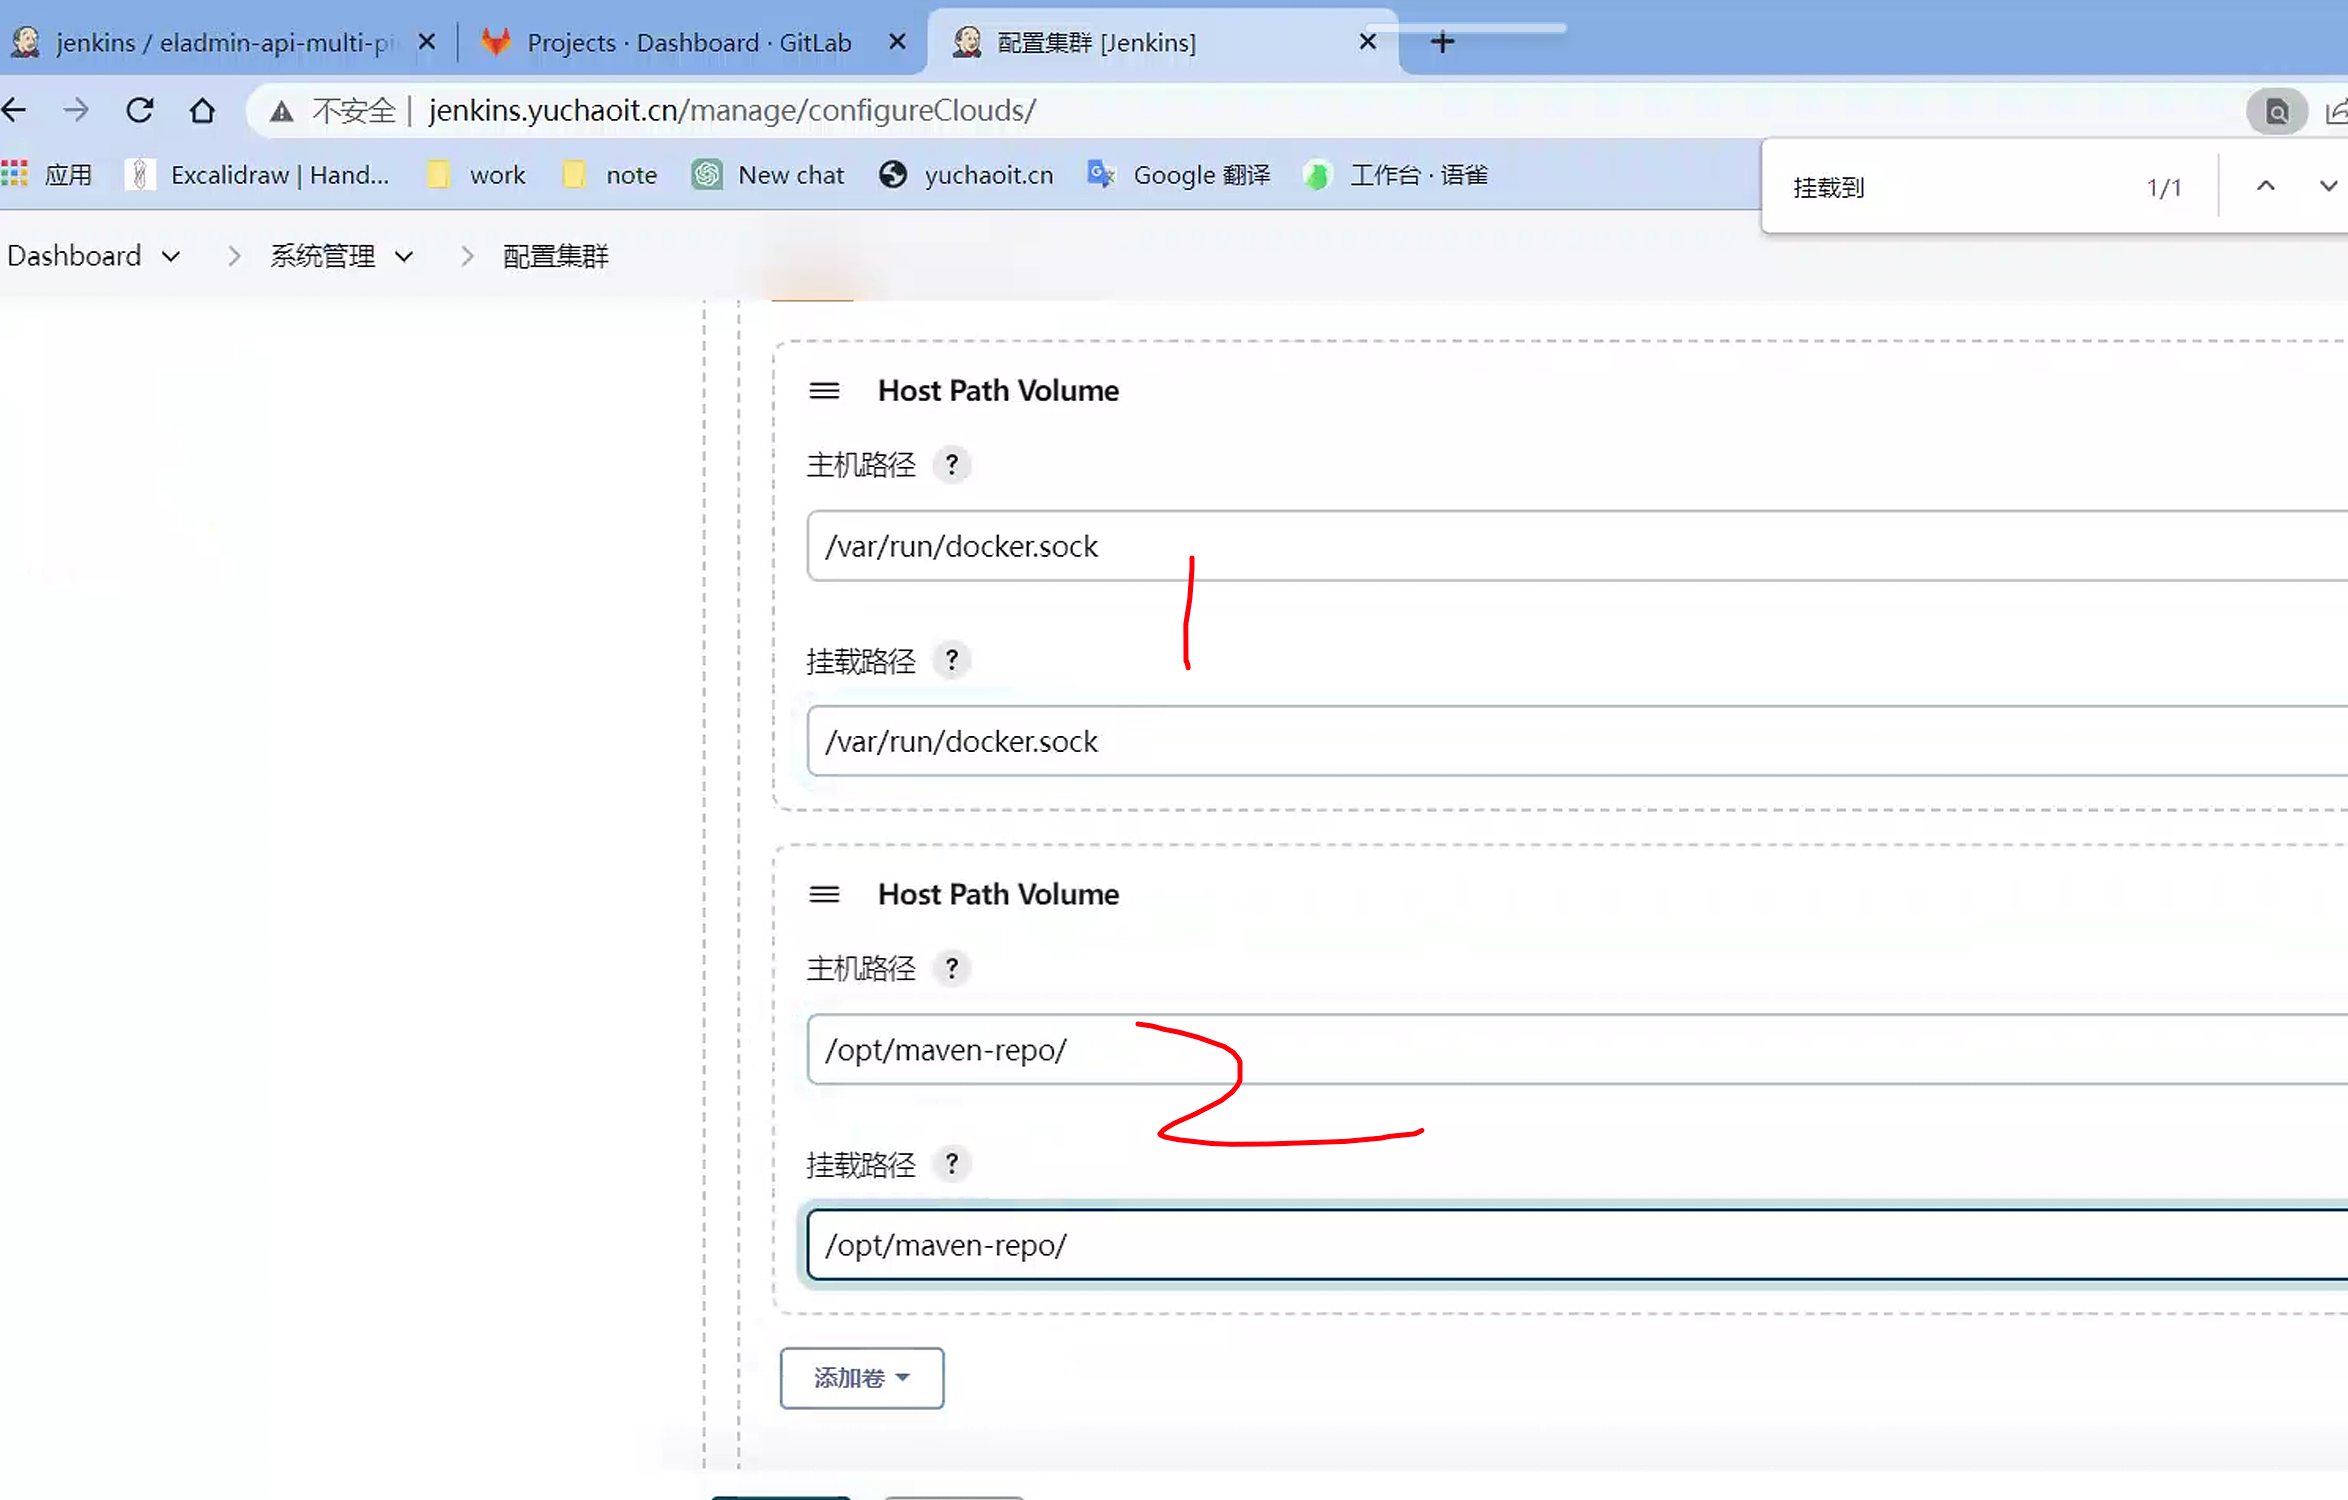This screenshot has width=2348, height=1500.
Task: Click help icon next to second 主机路径
Action: click(951, 968)
